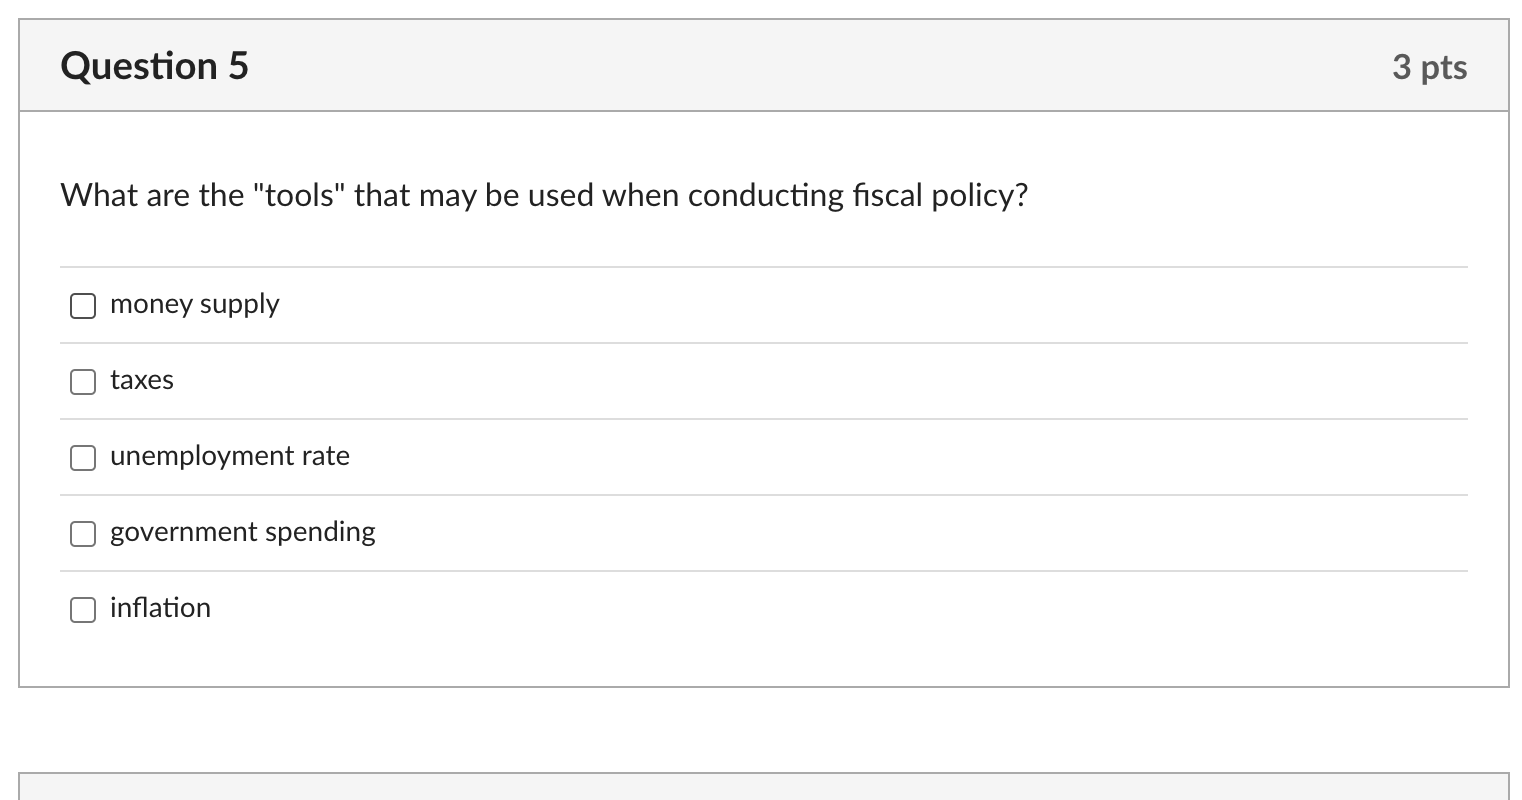Viewport: 1522px width, 800px height.
Task: Check the taxes checkbox
Action: point(83,382)
